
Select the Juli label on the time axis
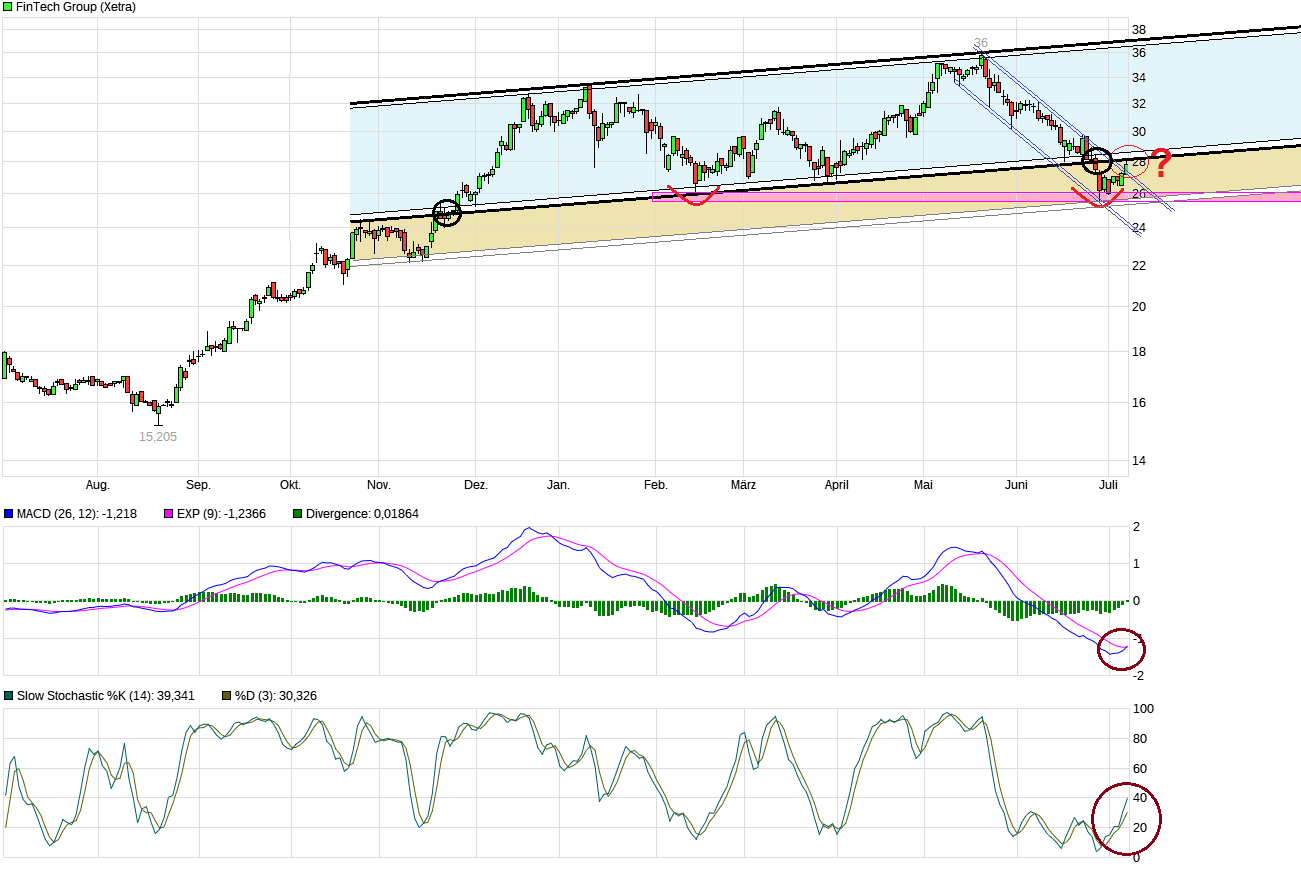click(1108, 484)
